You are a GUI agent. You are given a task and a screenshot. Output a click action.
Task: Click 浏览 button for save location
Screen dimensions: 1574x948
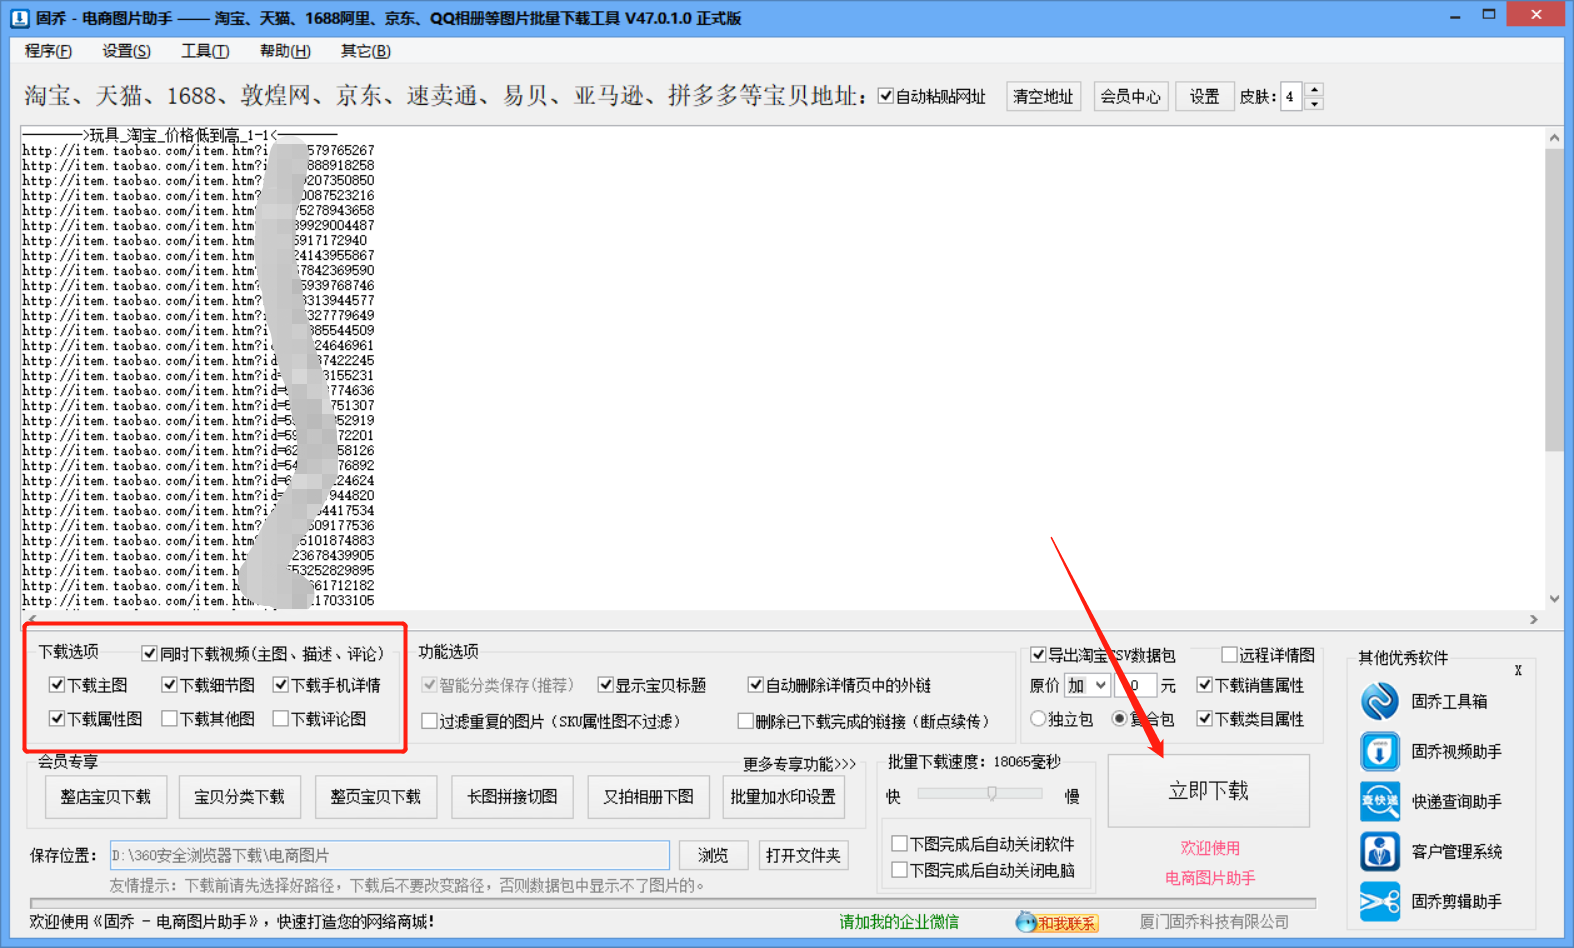click(713, 855)
